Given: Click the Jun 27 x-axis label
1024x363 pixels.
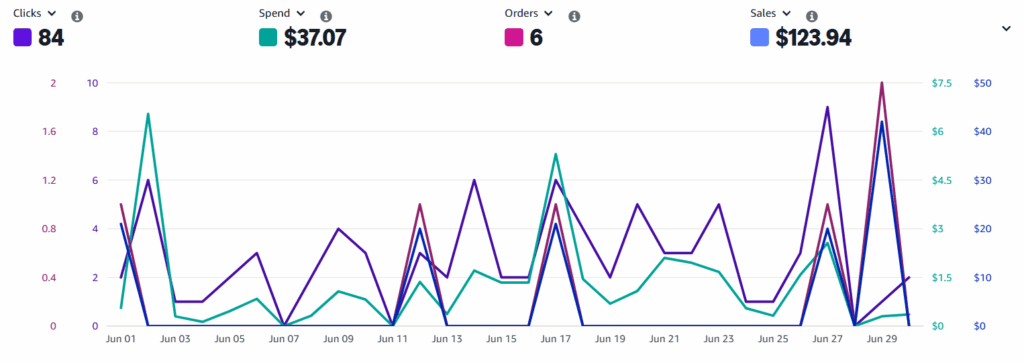Looking at the screenshot, I should [x=827, y=339].
